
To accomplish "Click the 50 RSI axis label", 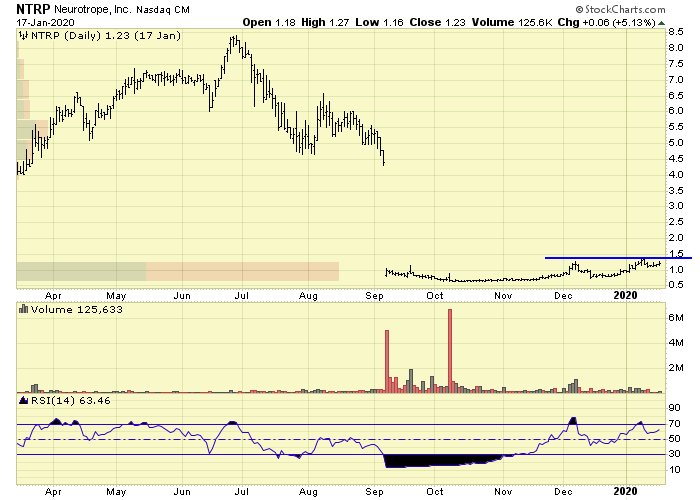I will [x=675, y=439].
